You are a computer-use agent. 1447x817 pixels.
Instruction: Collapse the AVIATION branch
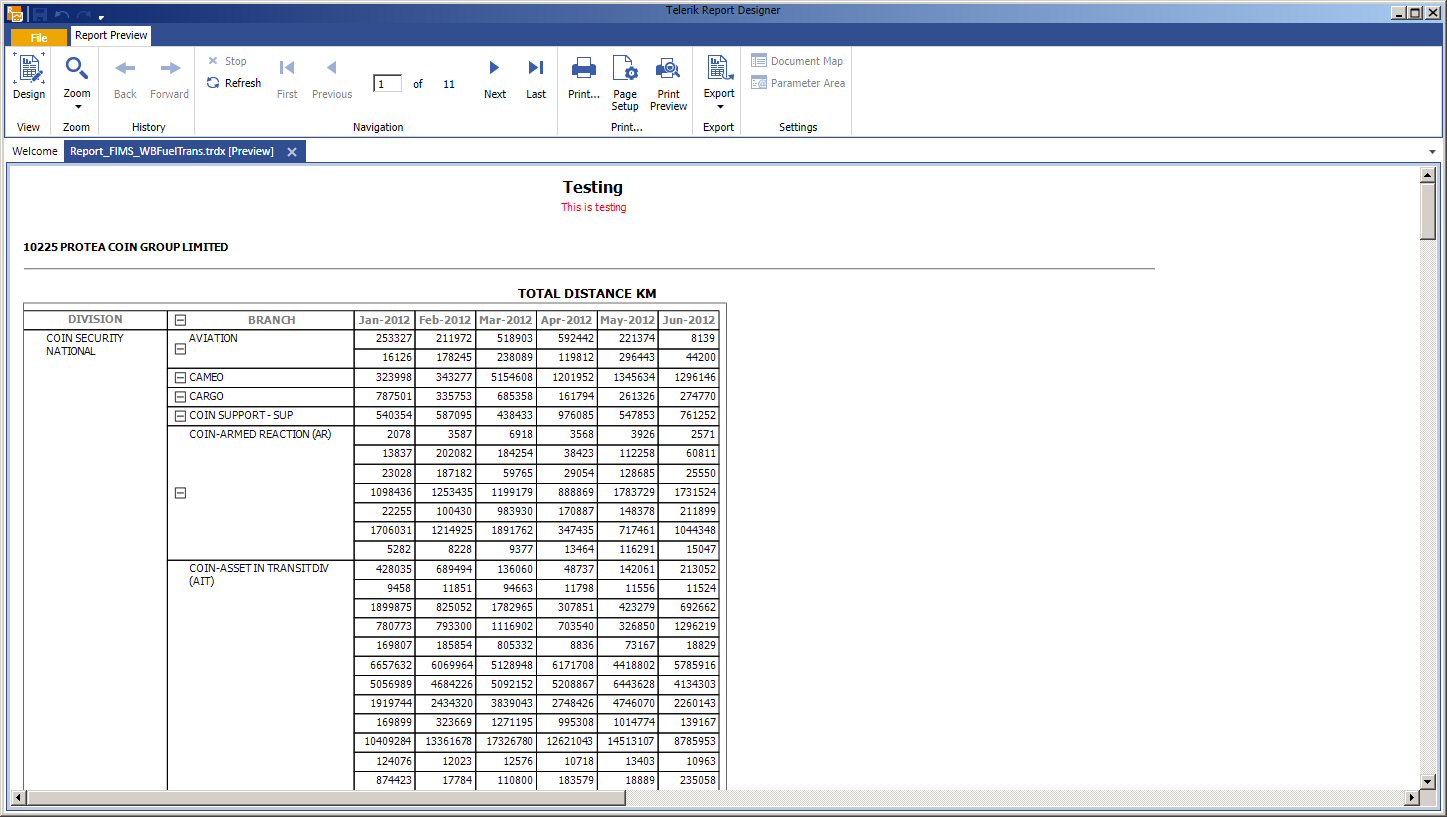(180, 349)
